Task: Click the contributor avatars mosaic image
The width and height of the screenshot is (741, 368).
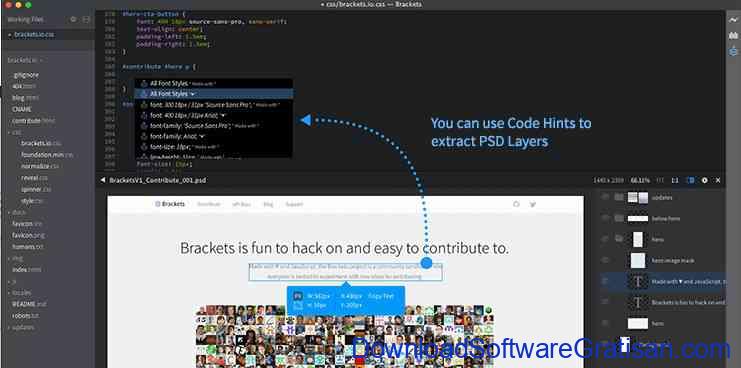Action: pos(345,336)
